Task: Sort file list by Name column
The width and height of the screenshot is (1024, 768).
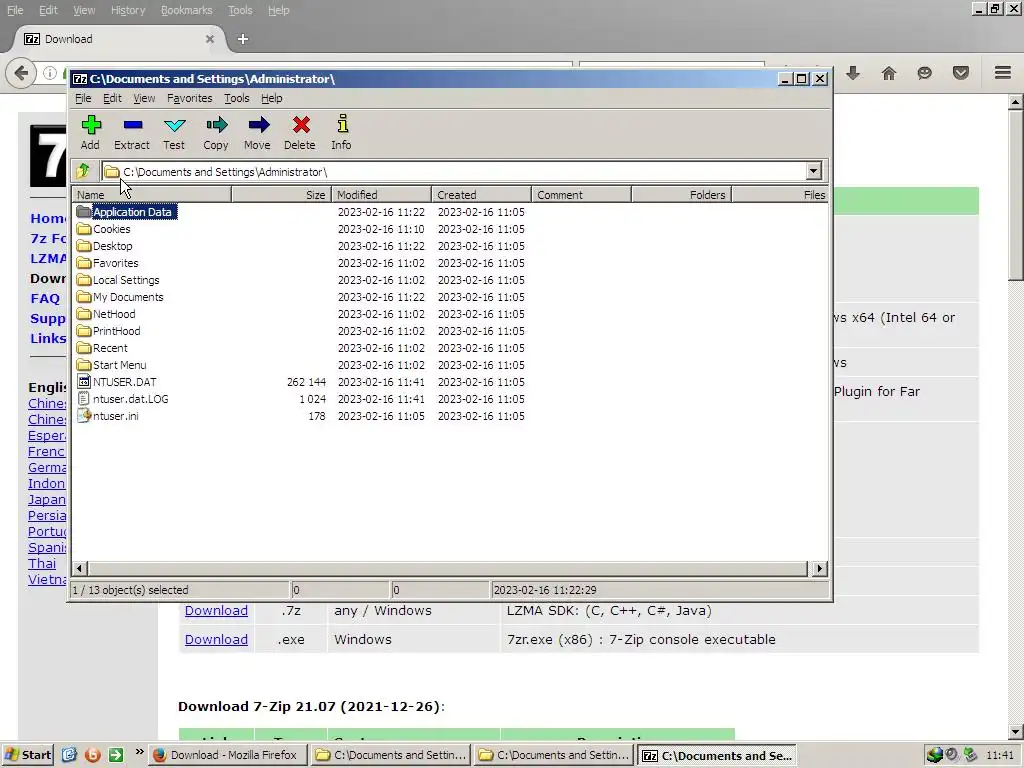Action: (x=152, y=195)
